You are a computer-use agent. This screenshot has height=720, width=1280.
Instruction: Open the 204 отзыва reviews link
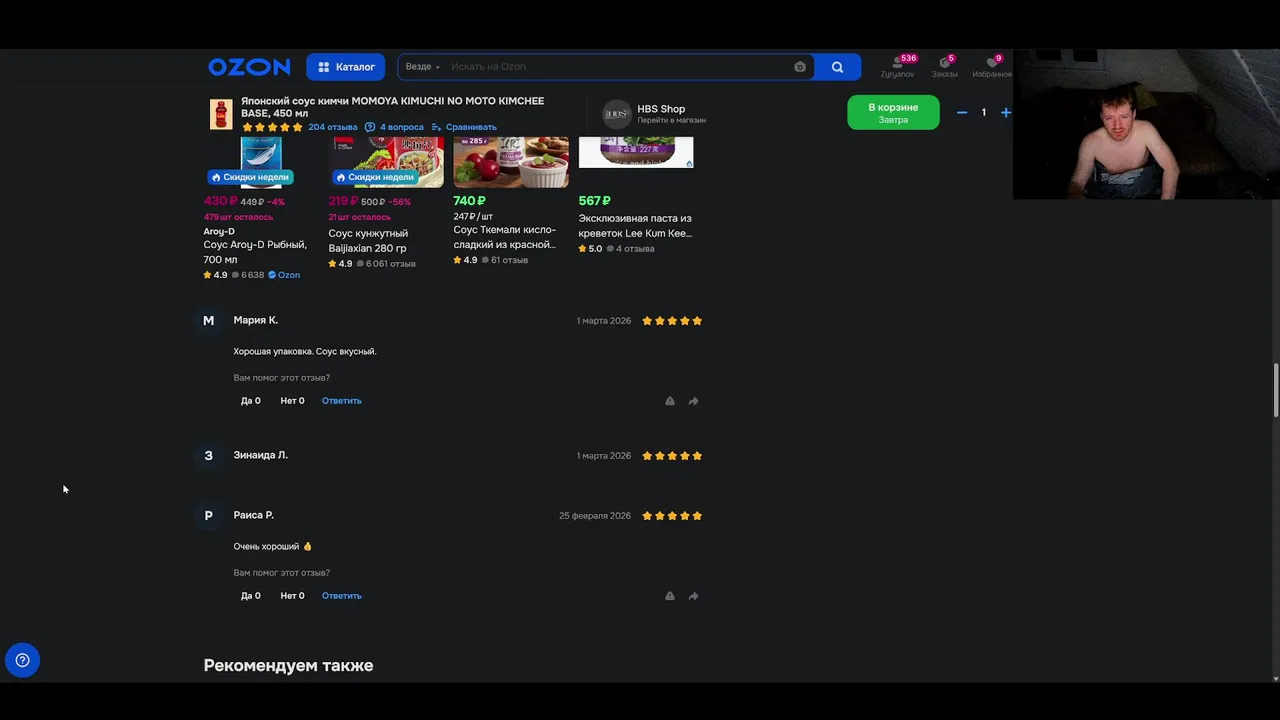(x=332, y=127)
